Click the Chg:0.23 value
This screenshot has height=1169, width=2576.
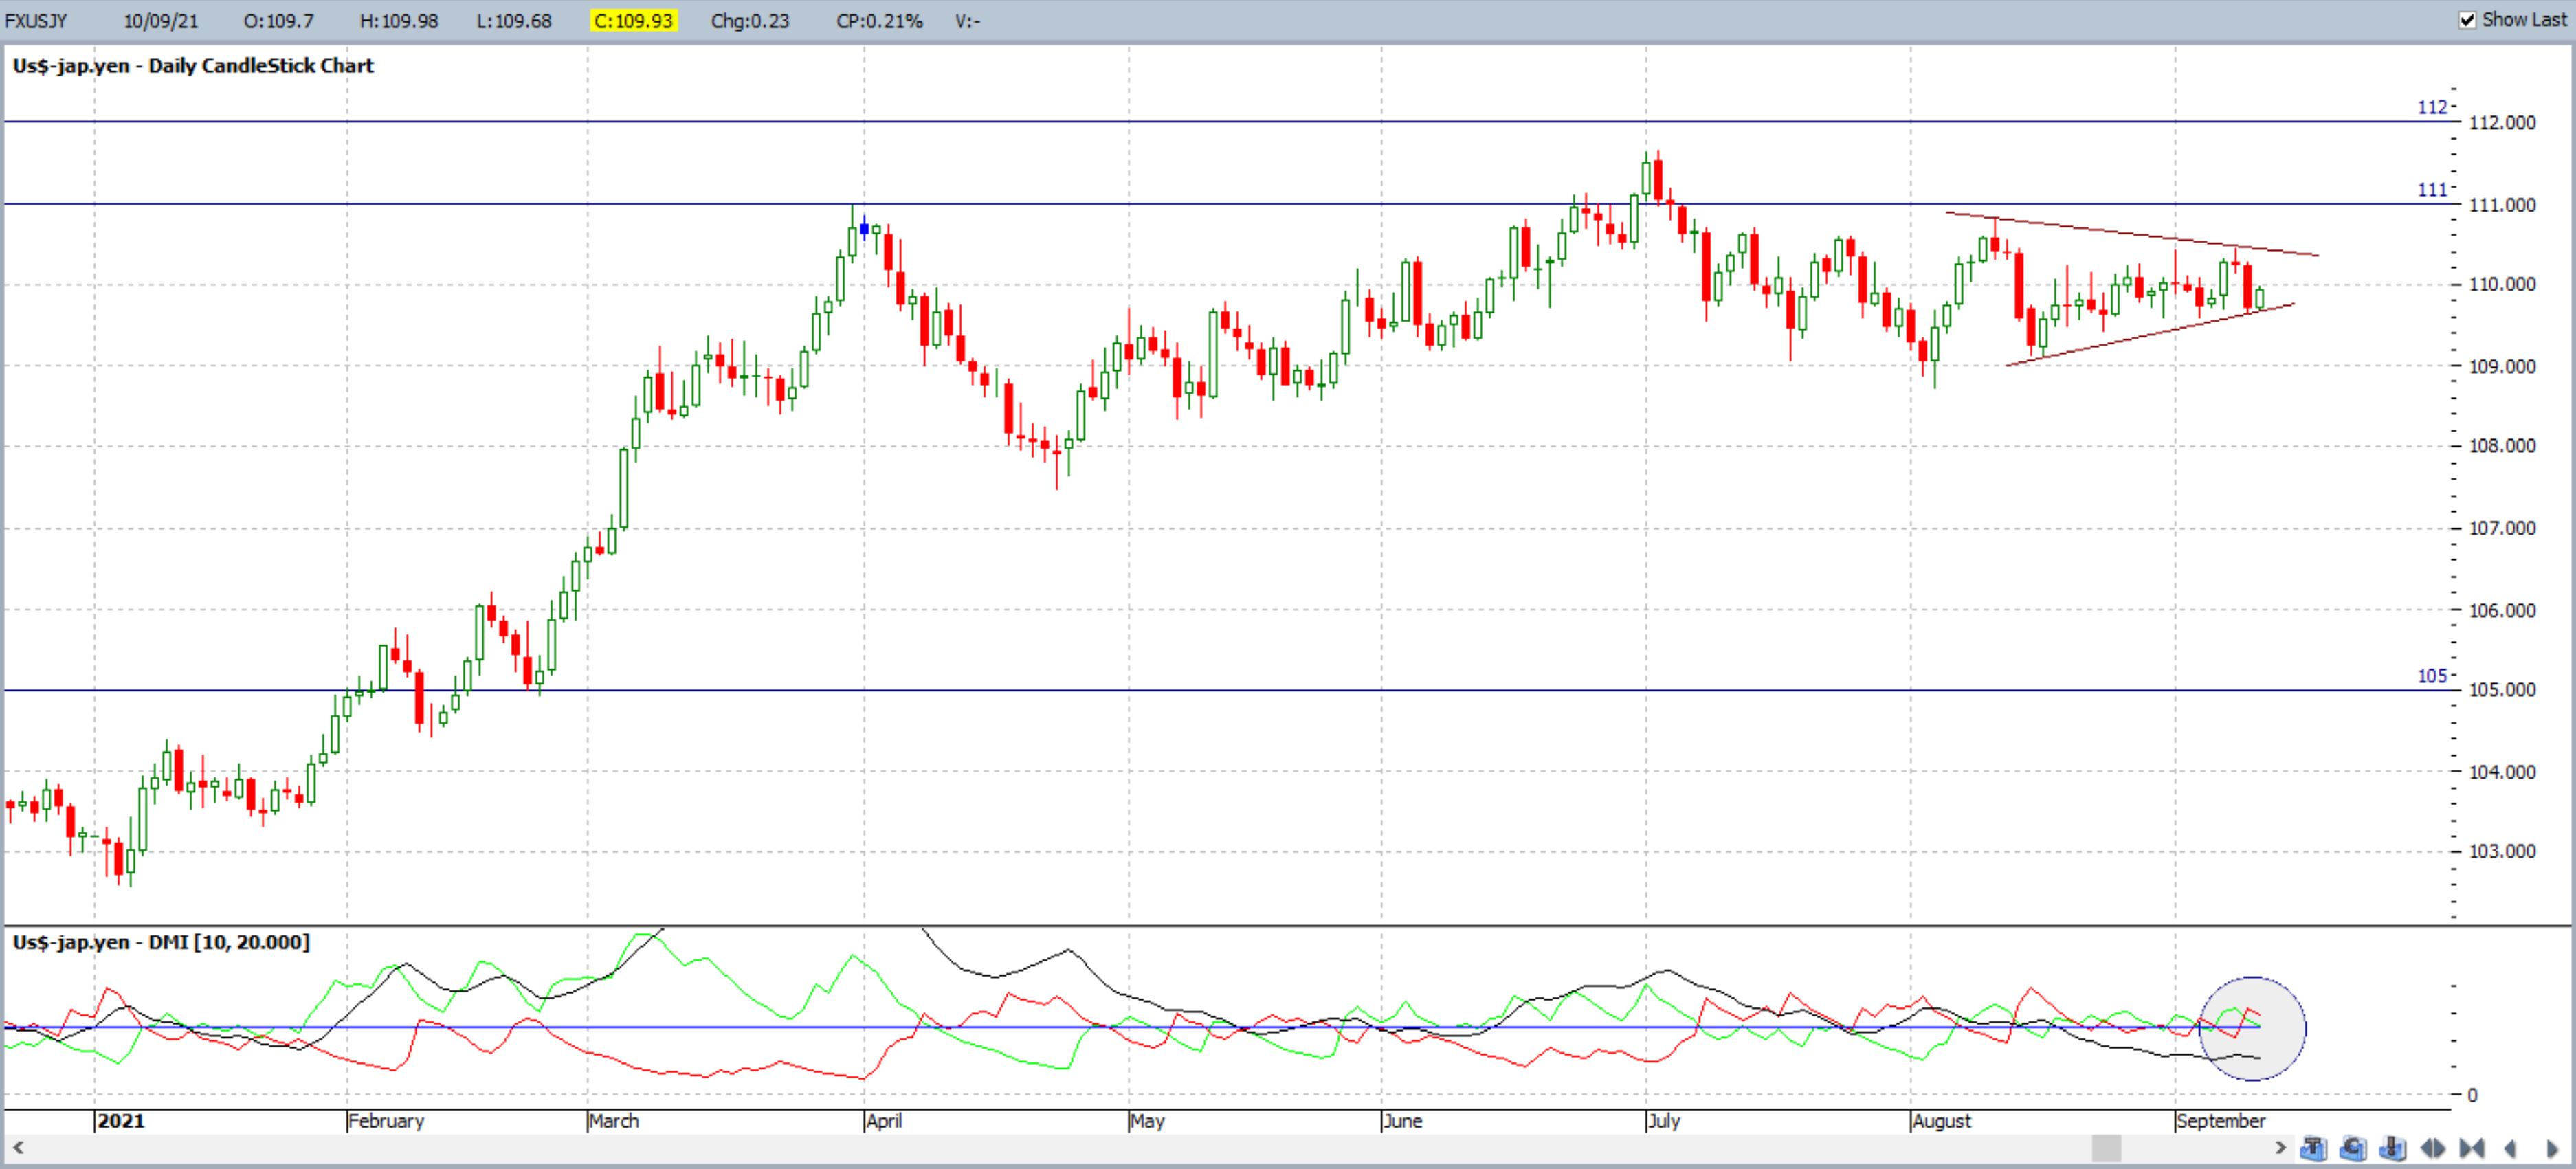click(750, 21)
